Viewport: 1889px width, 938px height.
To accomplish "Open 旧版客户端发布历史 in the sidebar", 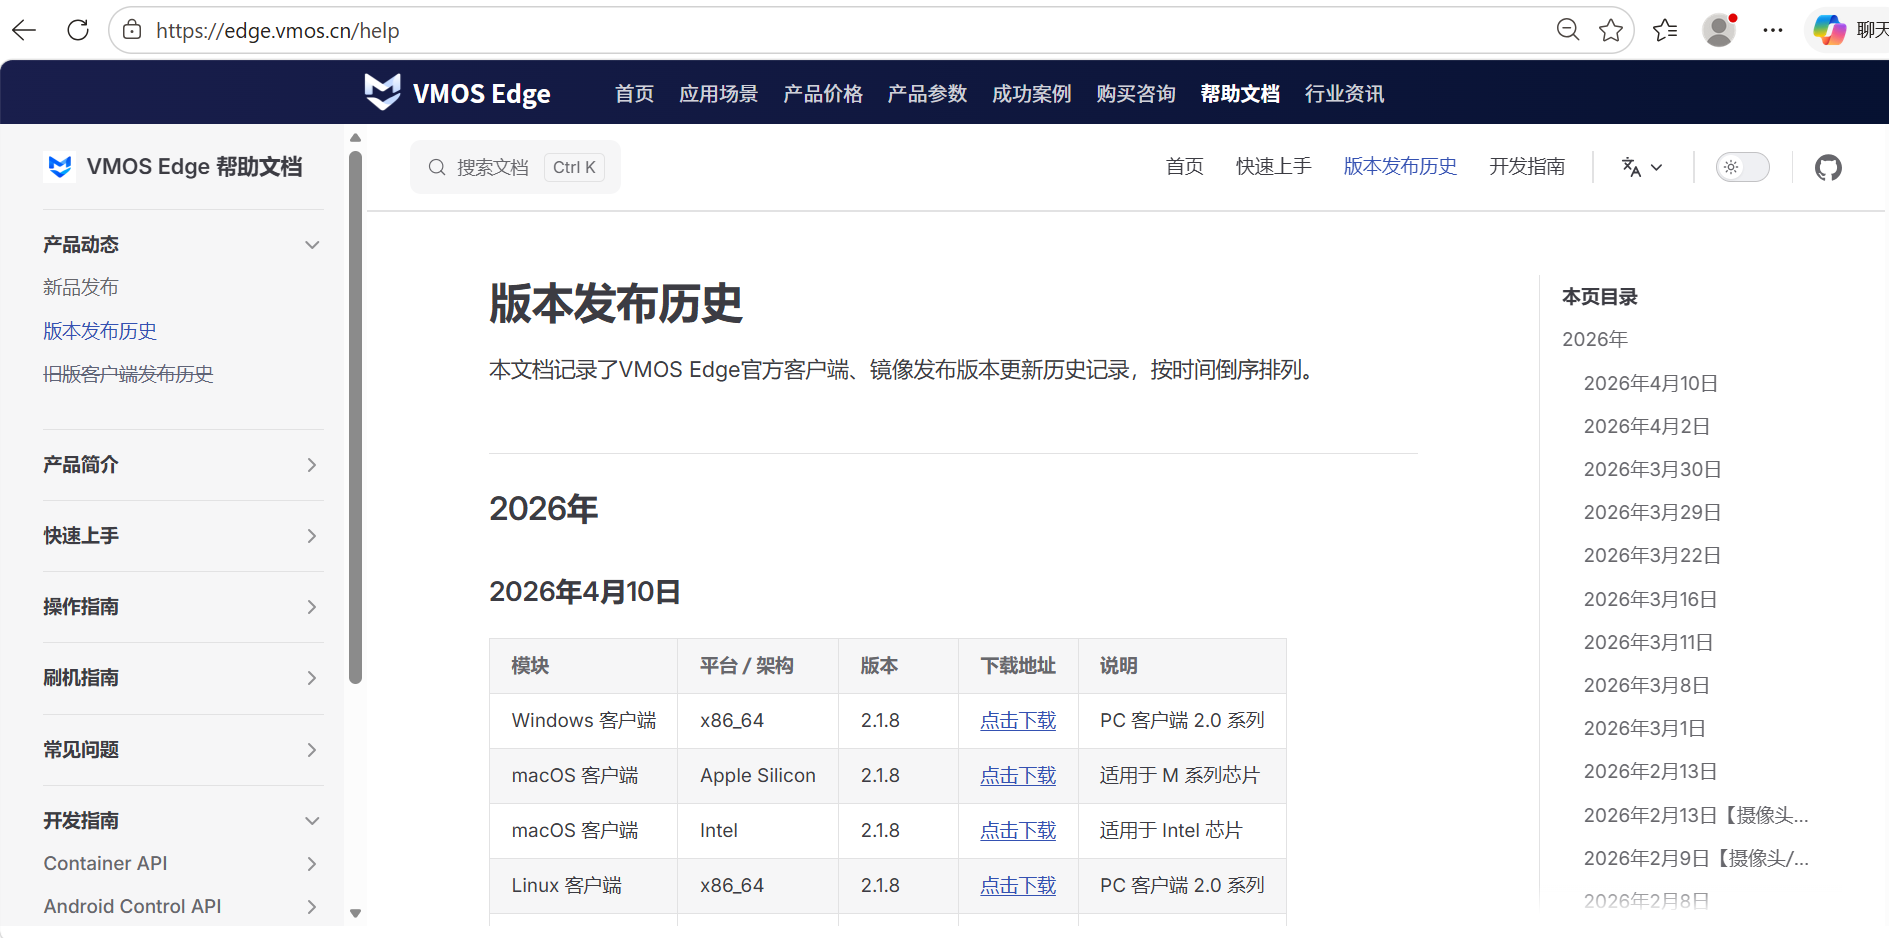I will coord(128,373).
